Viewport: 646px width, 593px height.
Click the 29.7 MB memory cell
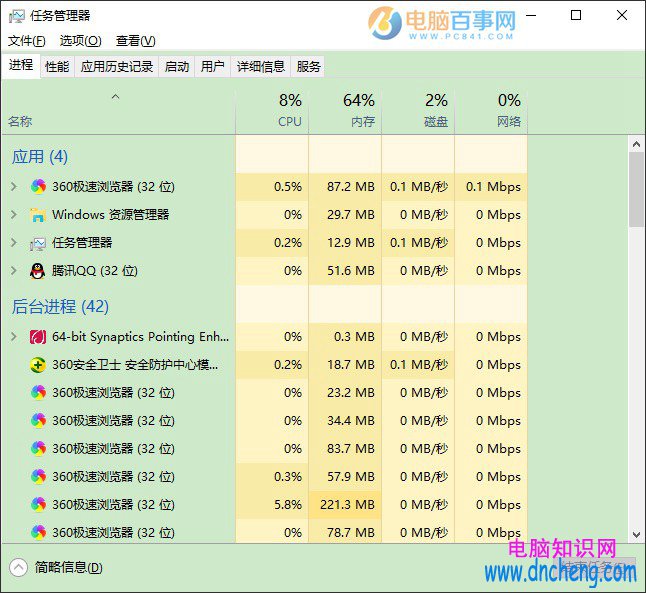point(345,215)
